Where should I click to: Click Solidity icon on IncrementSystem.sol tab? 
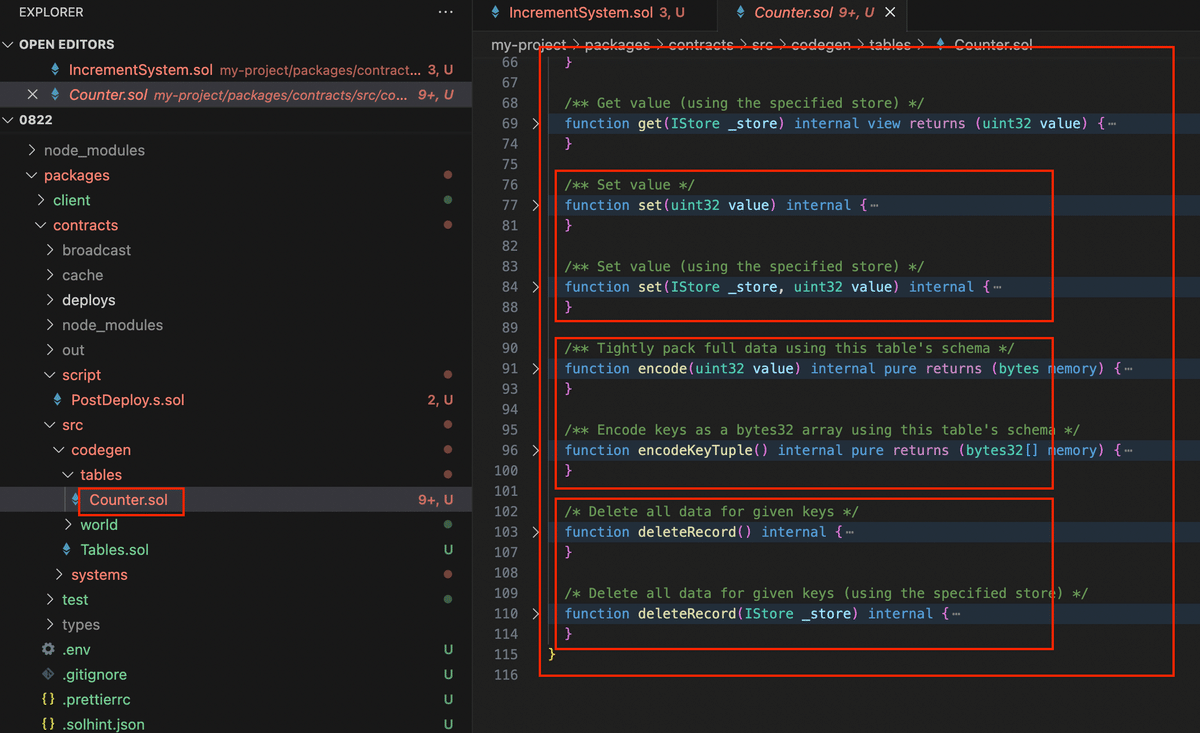[494, 13]
